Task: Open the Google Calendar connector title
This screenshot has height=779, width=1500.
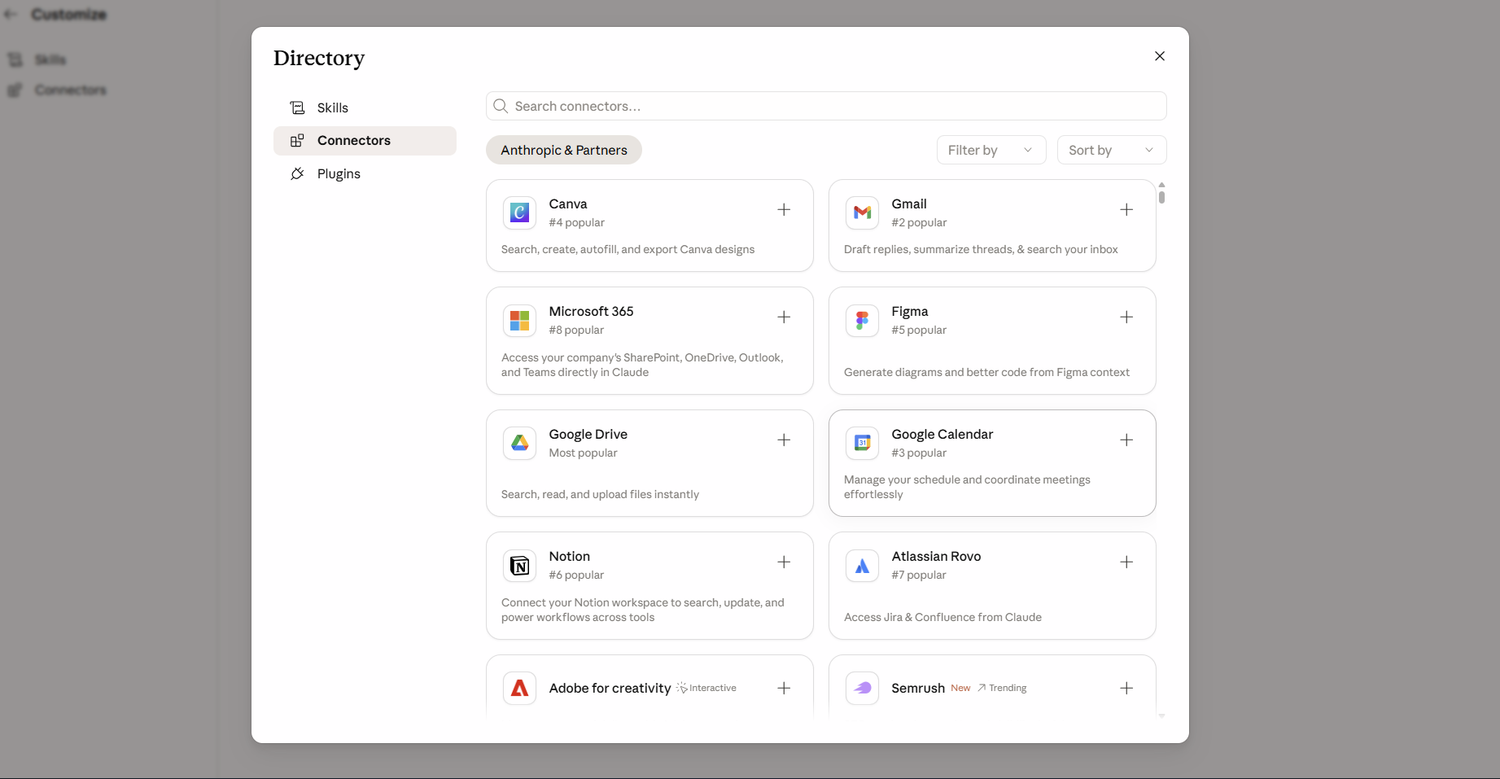Action: pyautogui.click(x=942, y=434)
